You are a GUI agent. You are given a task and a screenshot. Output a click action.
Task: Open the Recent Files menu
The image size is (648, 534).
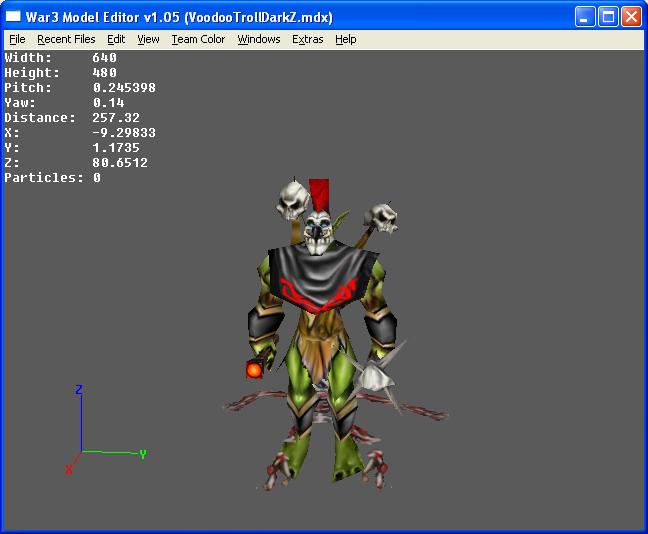click(x=66, y=39)
